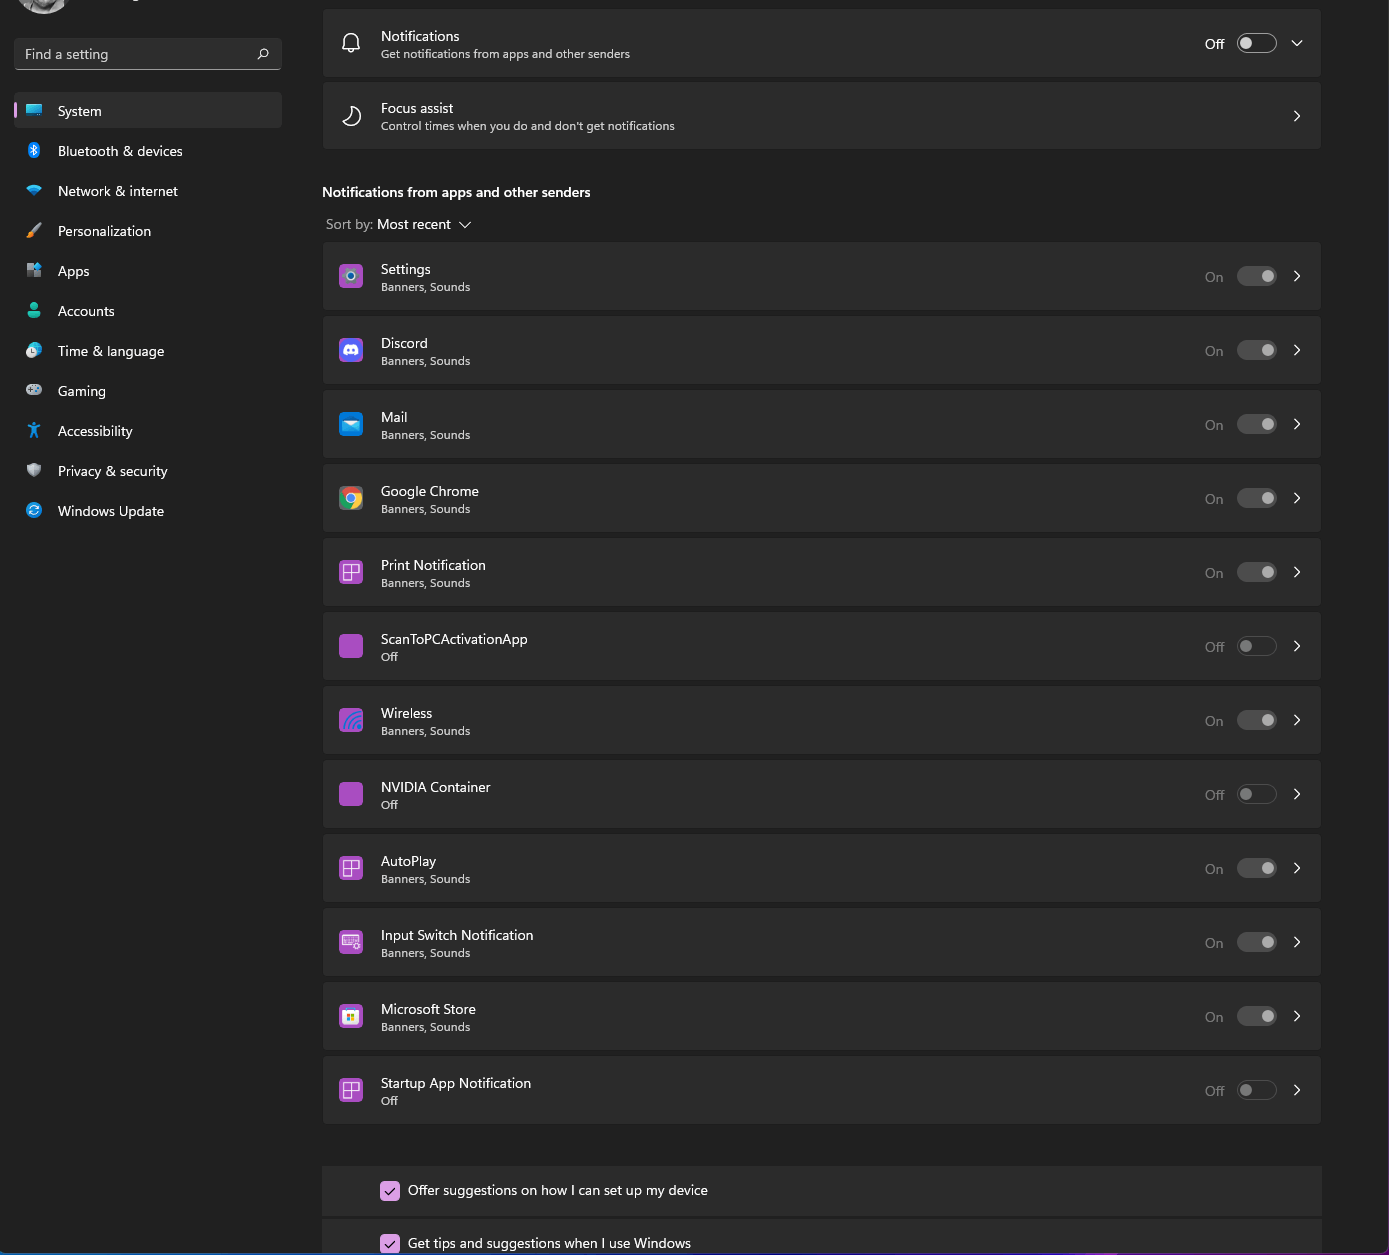Screen dimensions: 1389x1255
Task: Click the Windows Update sync icon
Action: 34,510
